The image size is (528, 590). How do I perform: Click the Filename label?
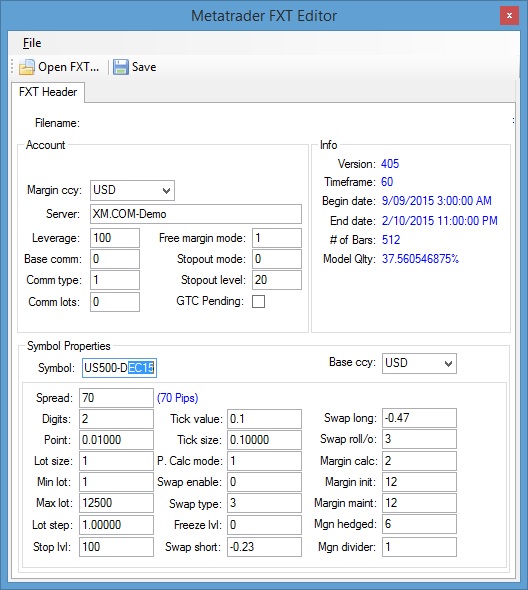(x=57, y=123)
